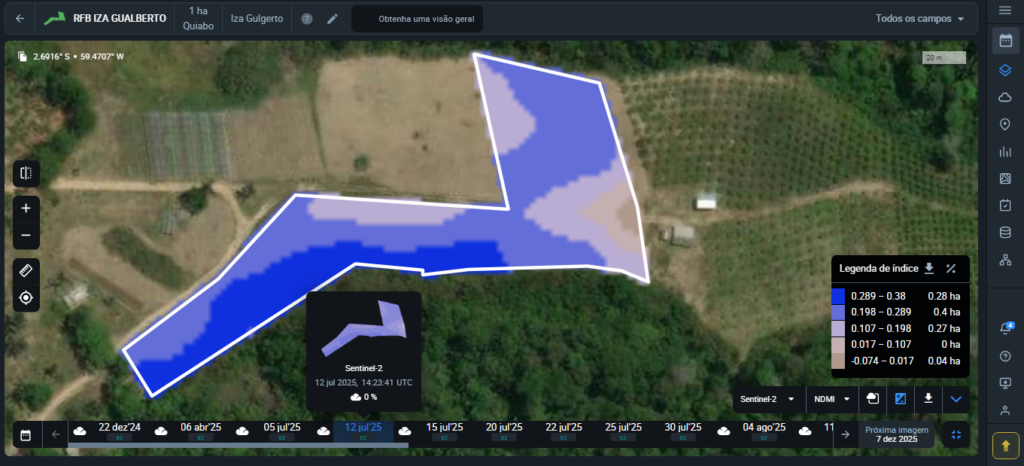Open the notifications bell
This screenshot has width=1024, height=466.
pos(1005,329)
